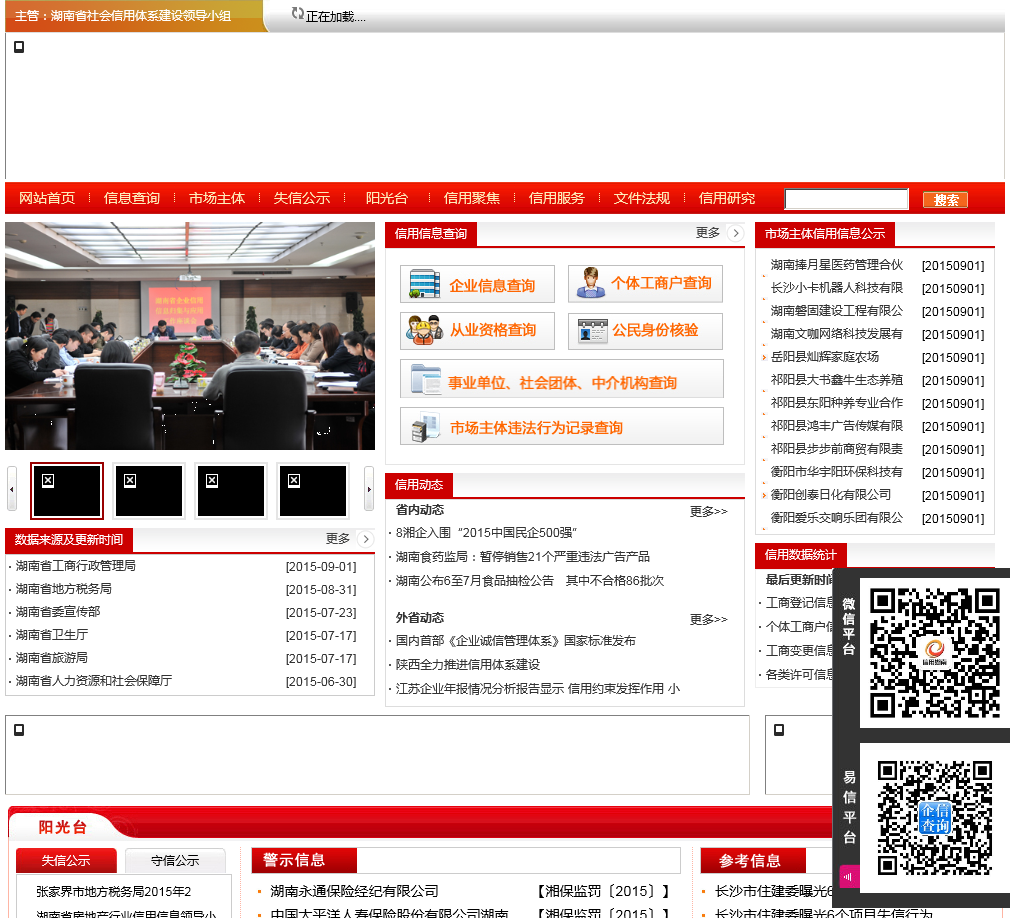Open the 信用聚焦 navigation item
The image size is (1010, 918).
pos(472,198)
